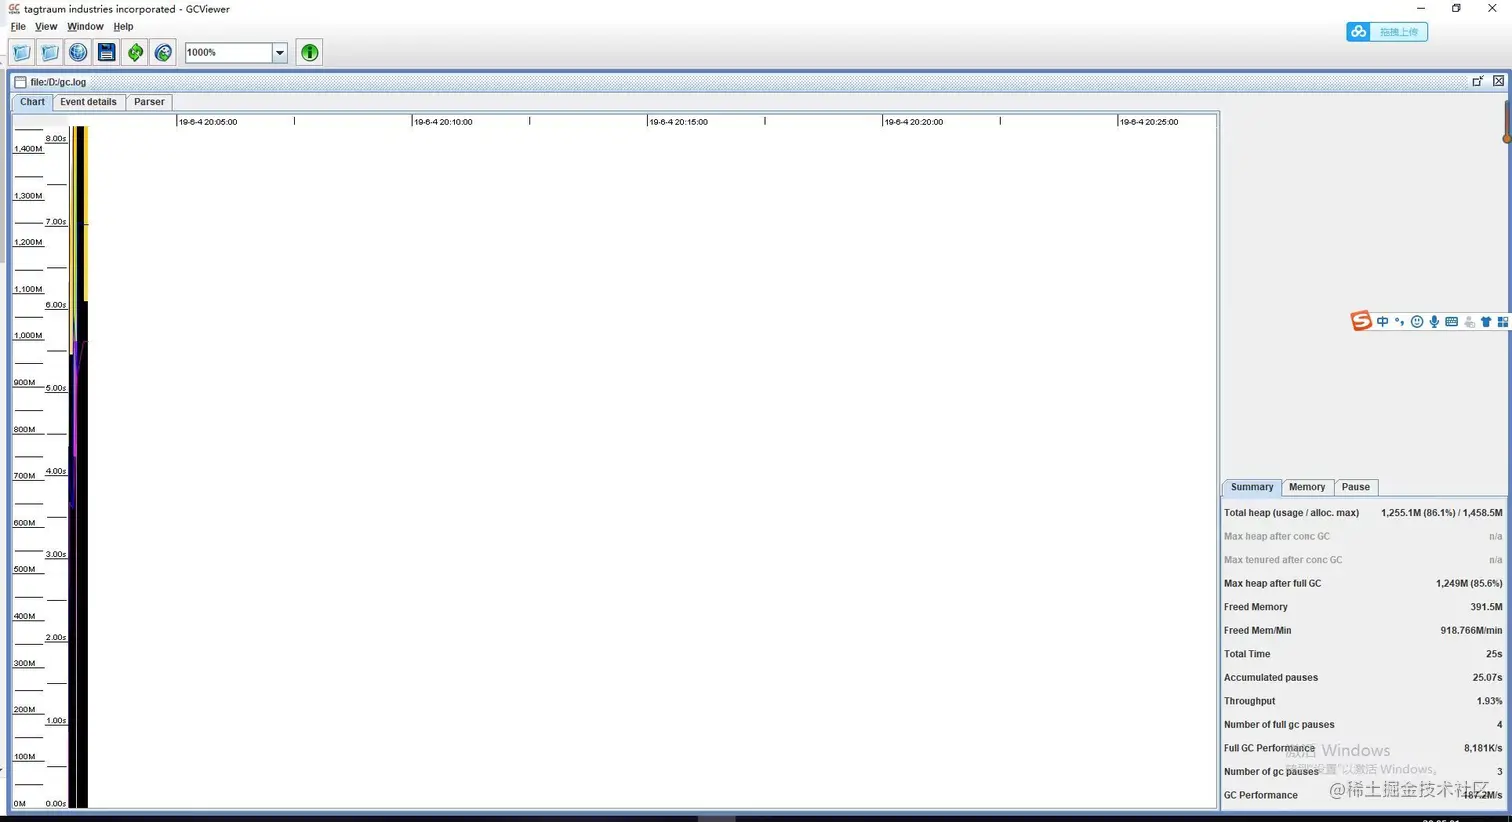Screen dimensions: 1512x822
Task: Click the 19-6-4 20:20:00 timeline marker
Action: click(914, 122)
